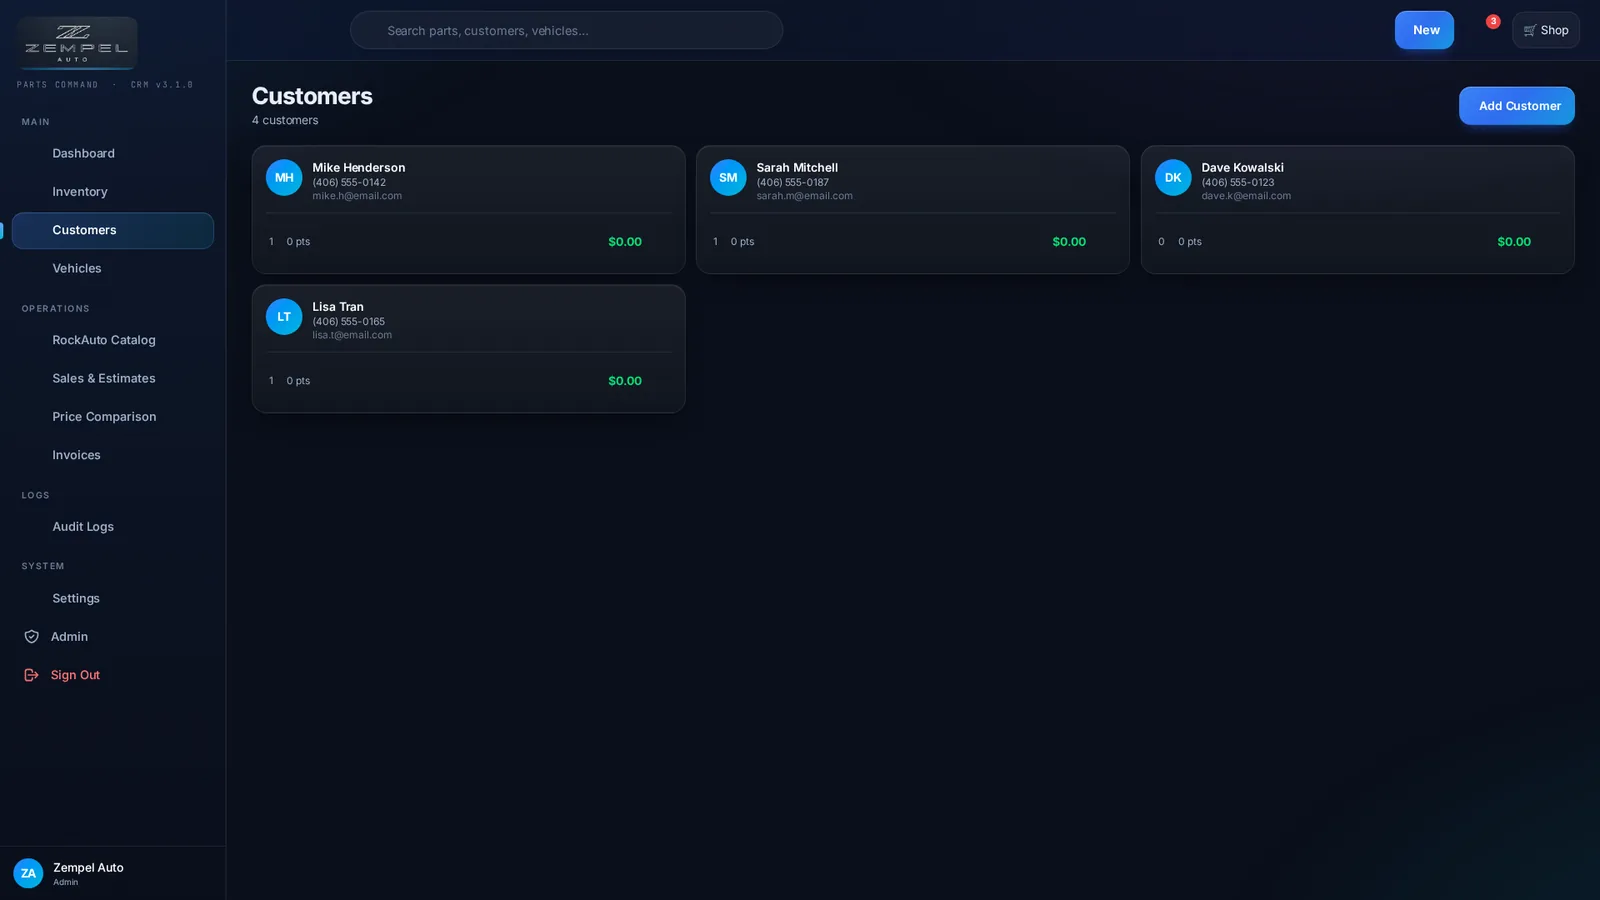Click the New button in header
Screen dimensions: 1600x900
coord(1424,30)
